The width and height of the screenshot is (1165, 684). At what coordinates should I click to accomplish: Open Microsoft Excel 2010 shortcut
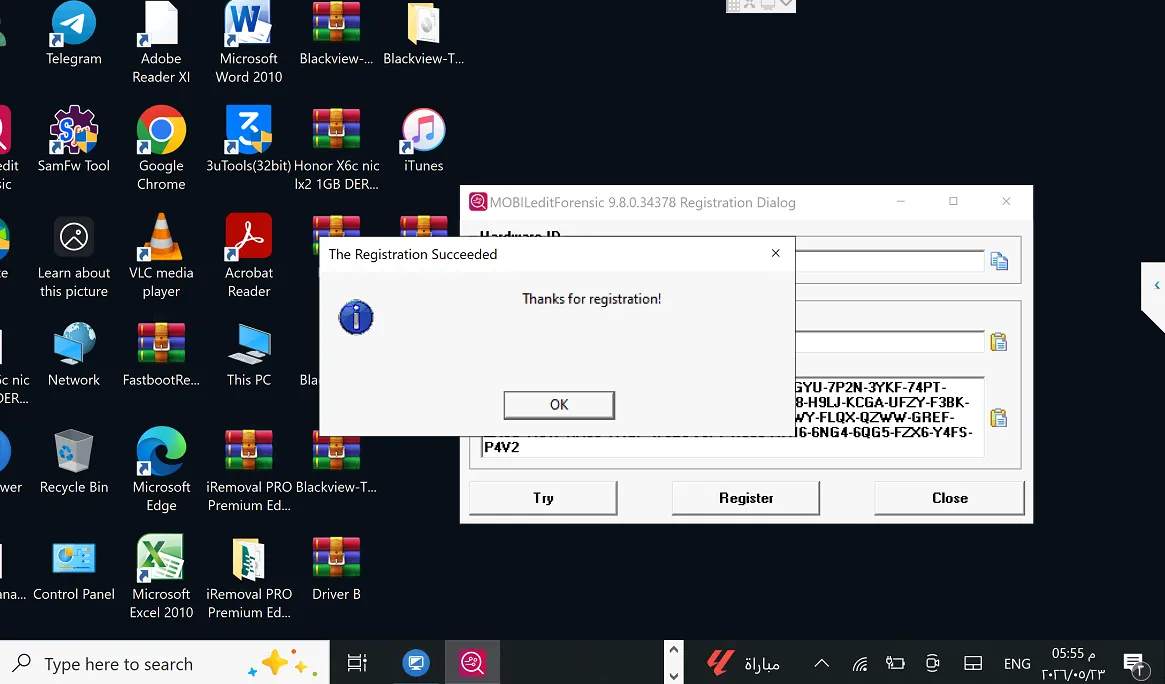(161, 577)
